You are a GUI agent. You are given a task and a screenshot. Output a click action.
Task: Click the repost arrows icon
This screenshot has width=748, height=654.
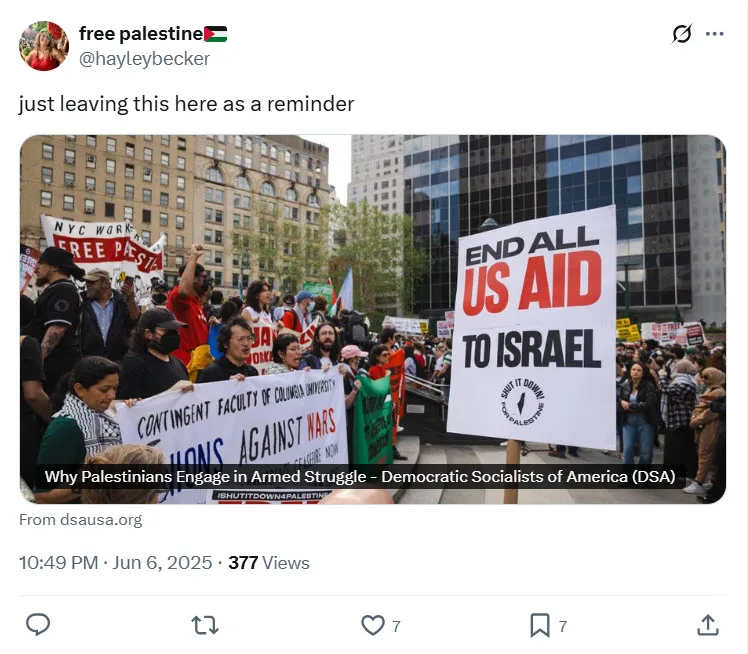tap(205, 625)
